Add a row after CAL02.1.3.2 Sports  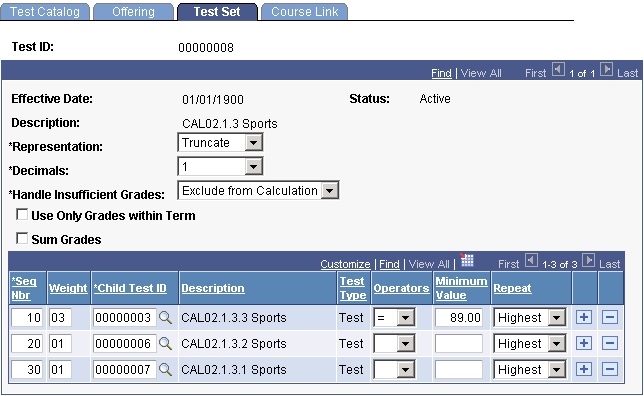pos(584,343)
